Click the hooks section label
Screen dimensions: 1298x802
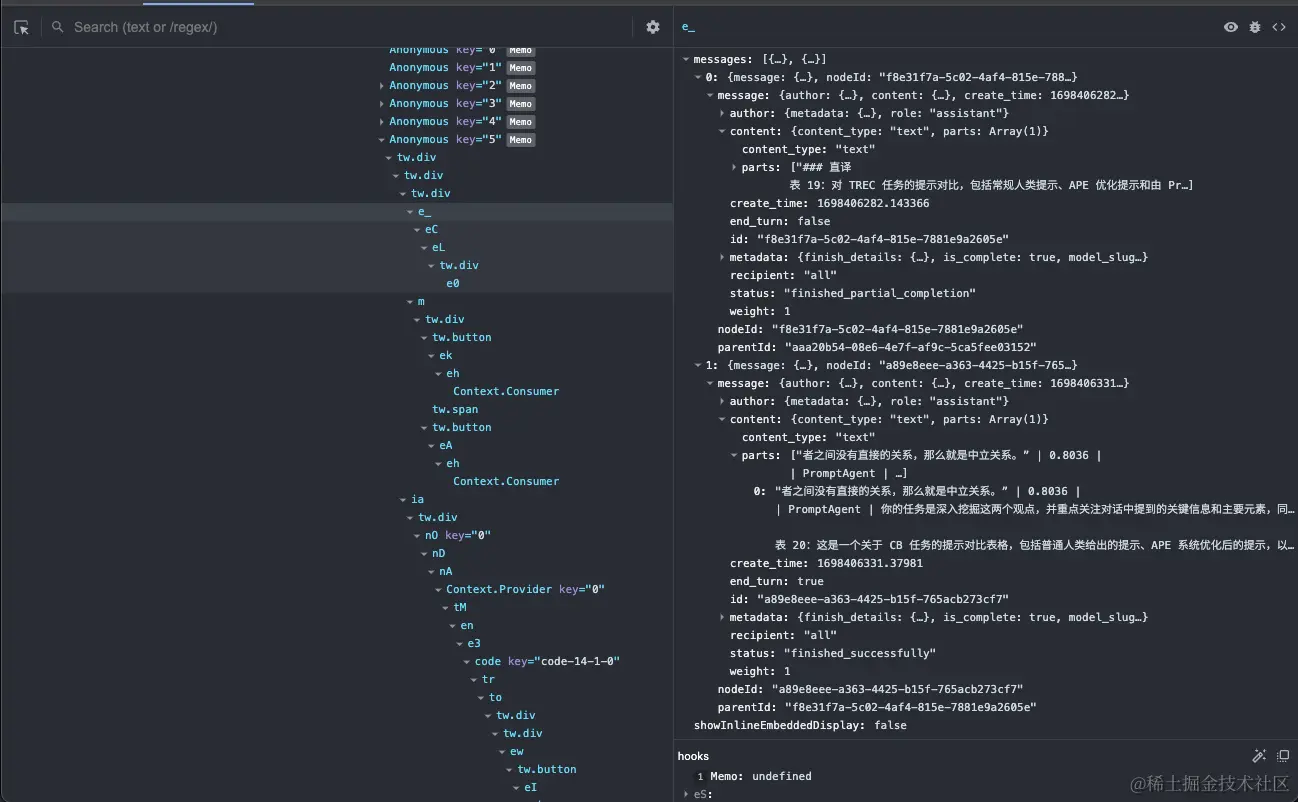tap(693, 757)
